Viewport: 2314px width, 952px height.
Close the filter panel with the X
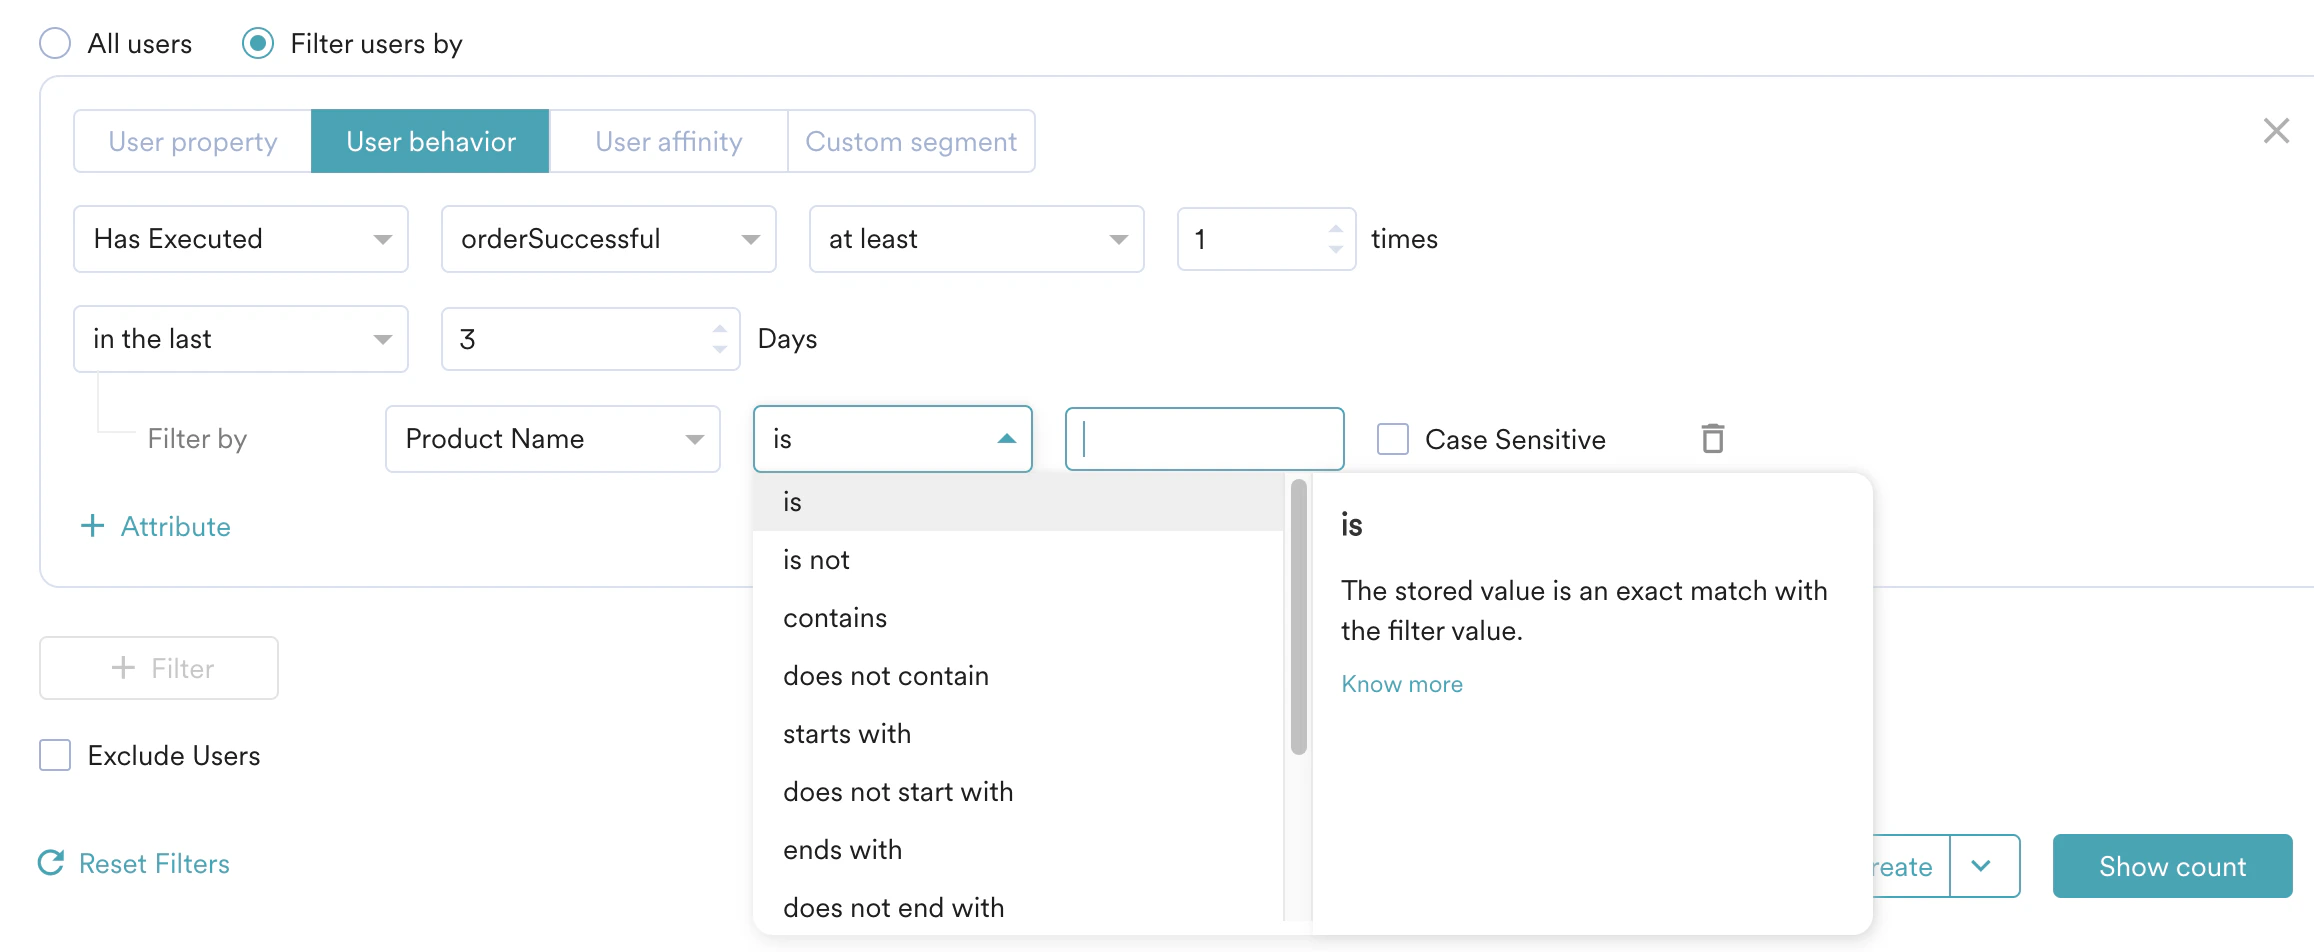point(2276,130)
